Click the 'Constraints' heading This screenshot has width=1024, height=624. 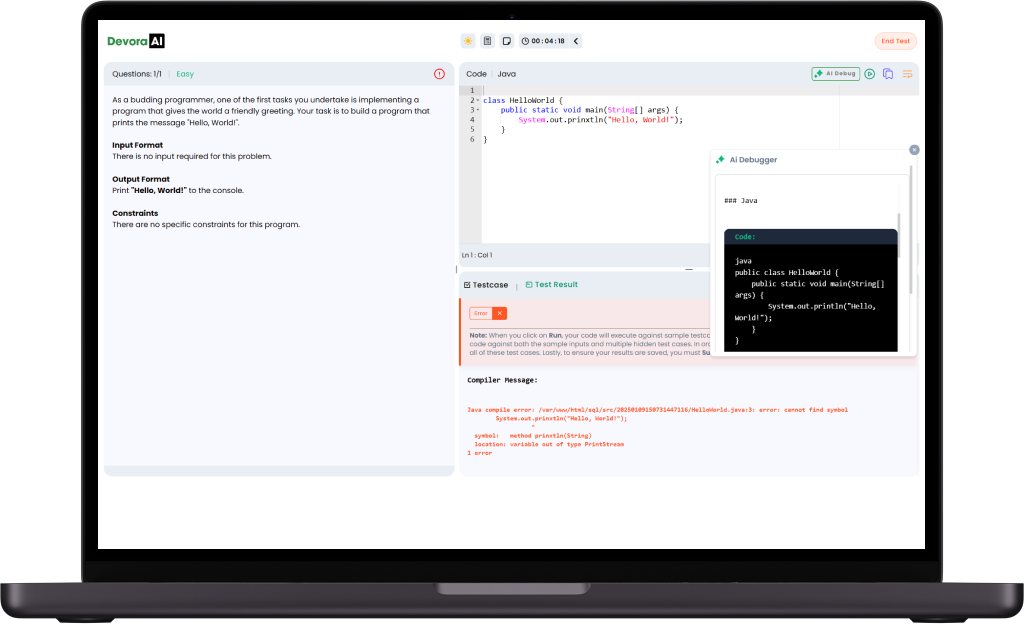tap(135, 213)
